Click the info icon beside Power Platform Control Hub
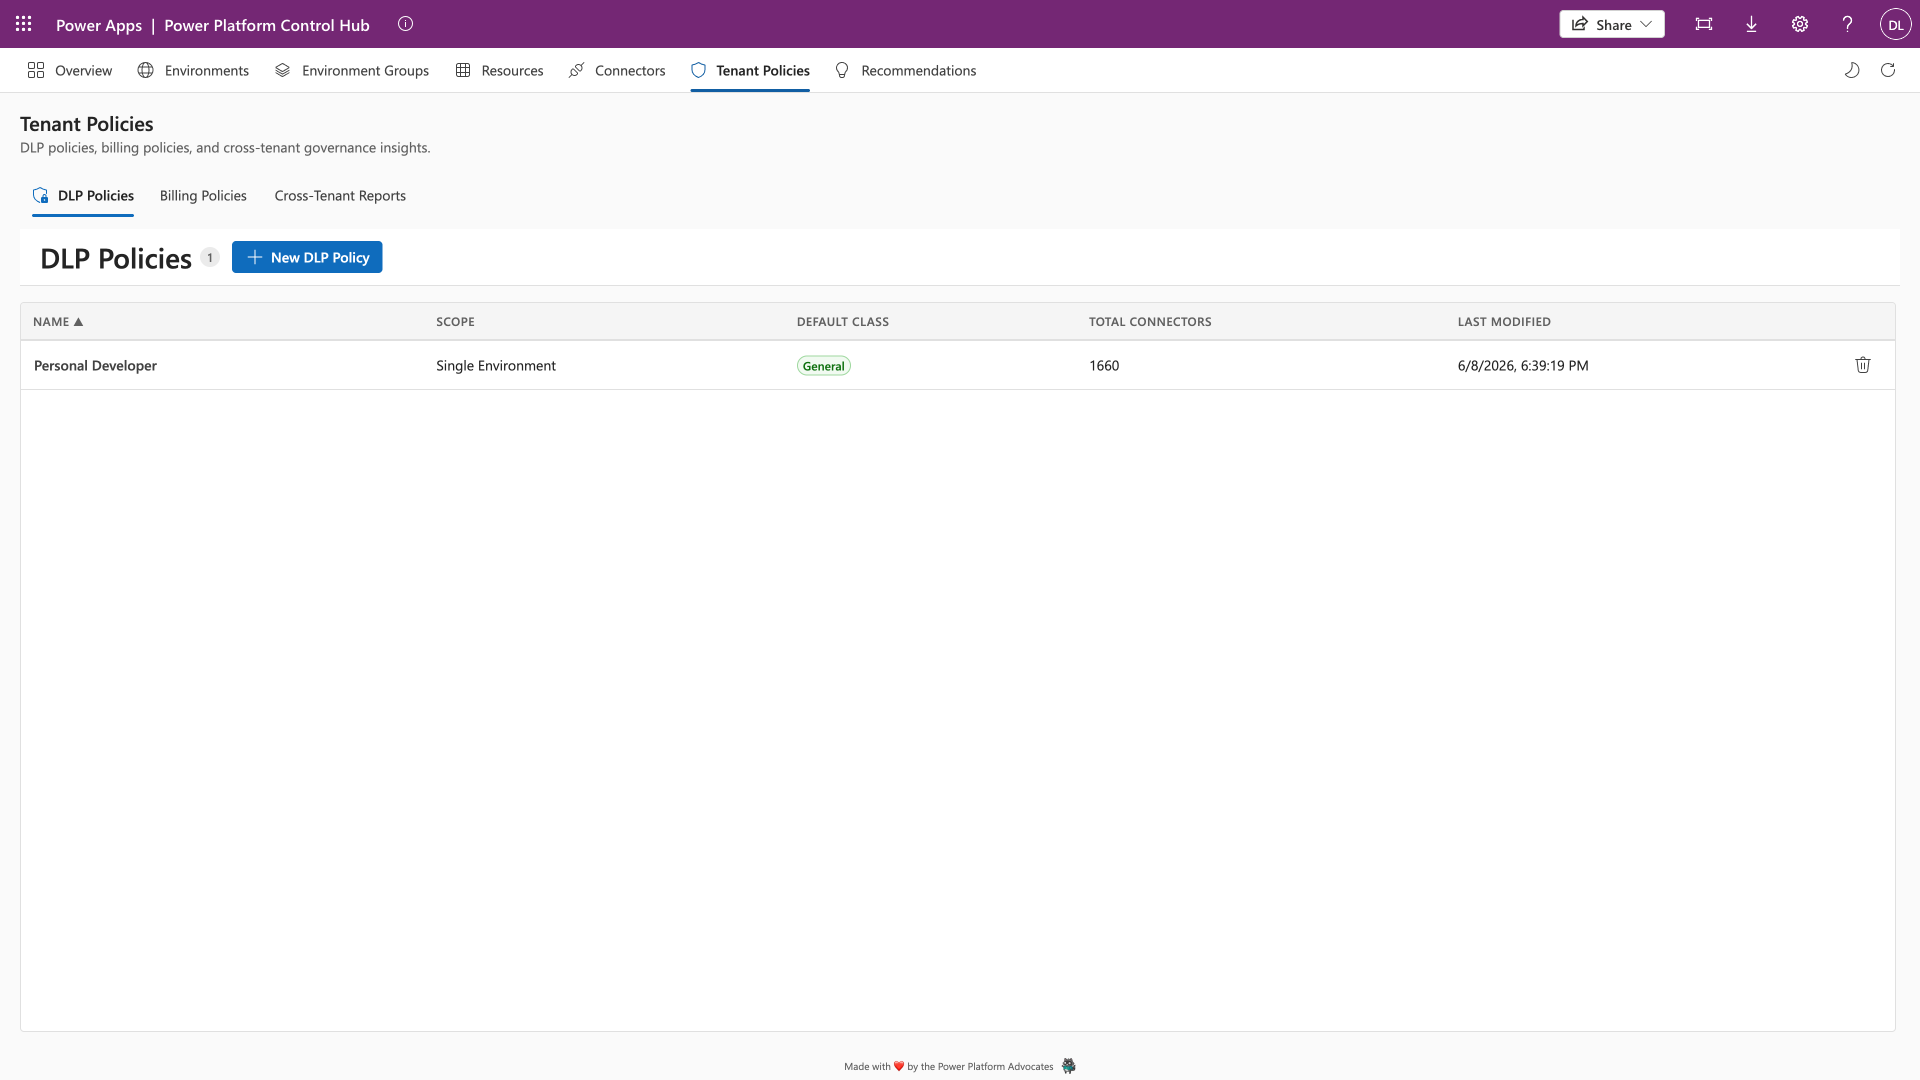Viewport: 1920px width, 1080px height. pos(405,24)
